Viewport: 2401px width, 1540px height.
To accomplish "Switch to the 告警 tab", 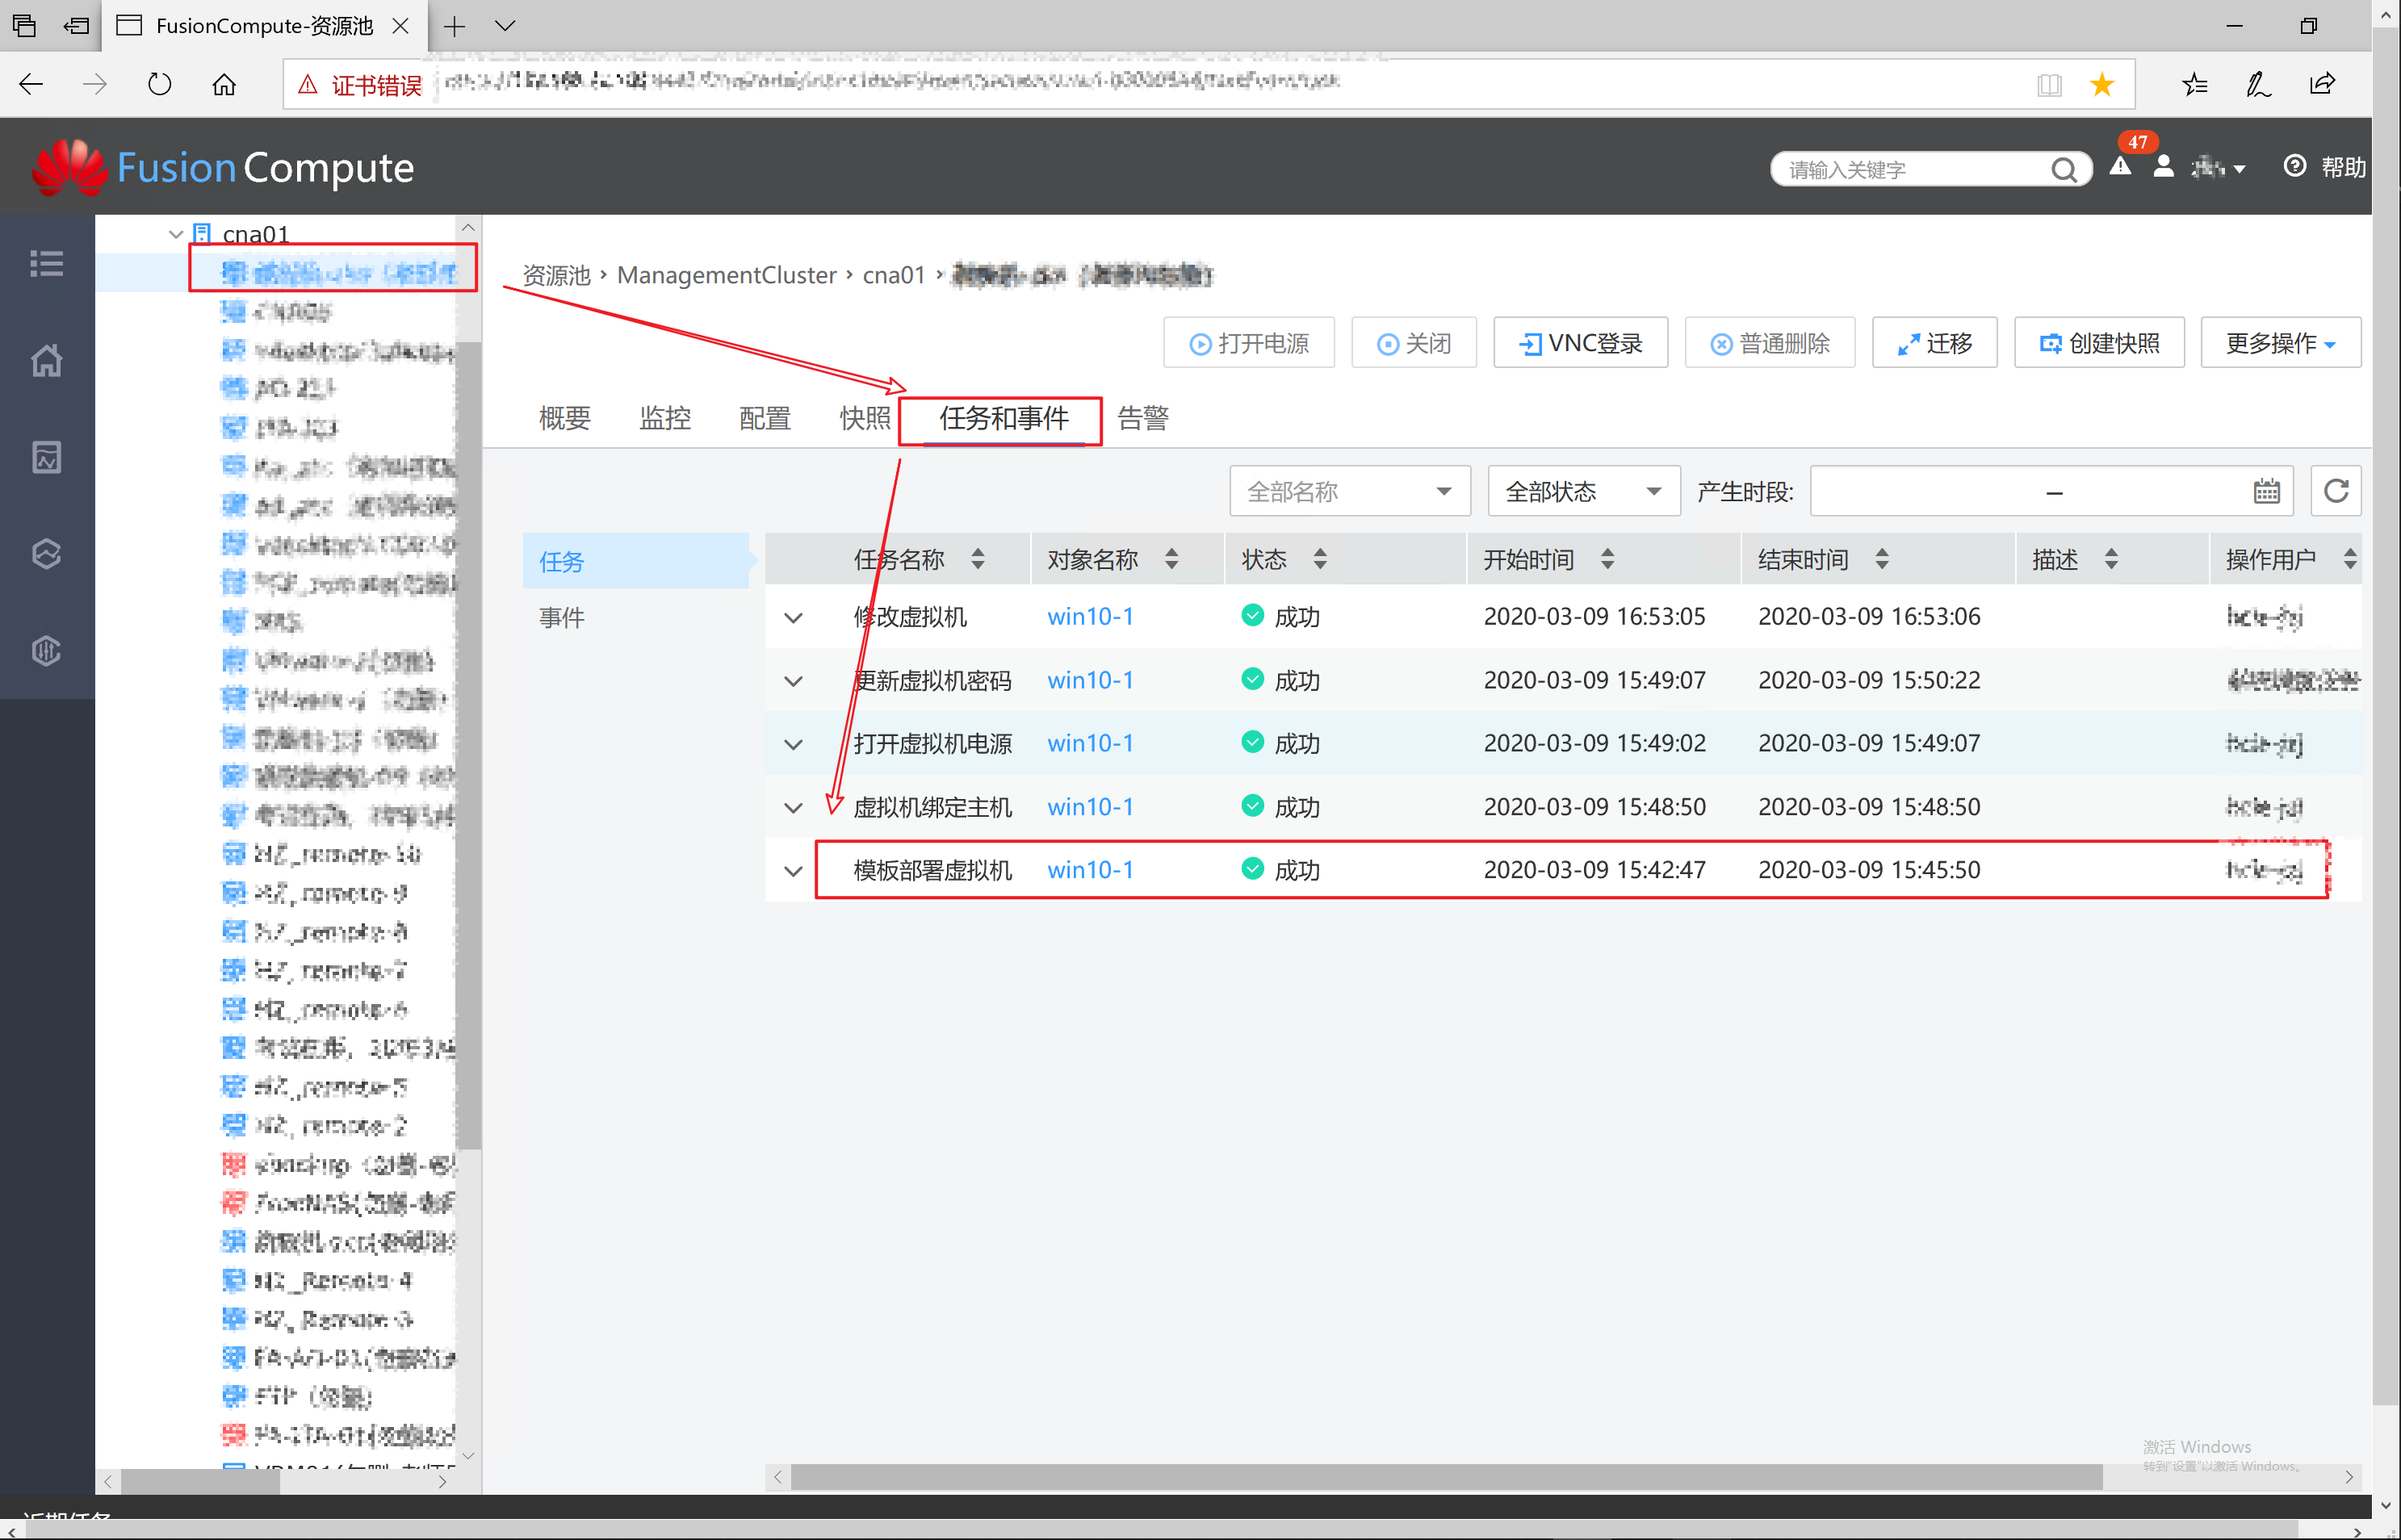I will pos(1142,418).
